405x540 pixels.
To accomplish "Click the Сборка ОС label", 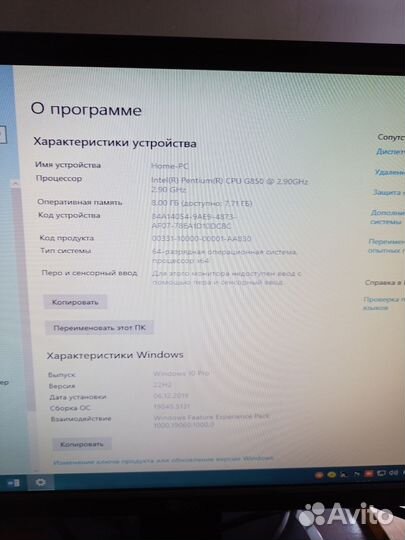I will tap(70, 408).
